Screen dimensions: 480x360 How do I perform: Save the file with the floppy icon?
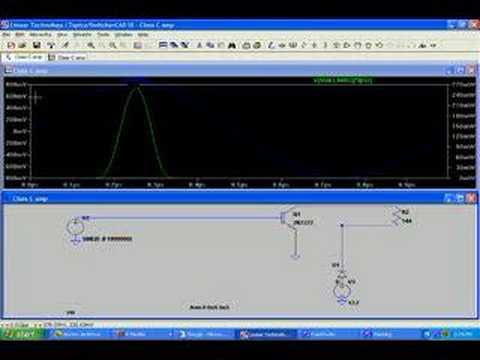click(x=37, y=45)
